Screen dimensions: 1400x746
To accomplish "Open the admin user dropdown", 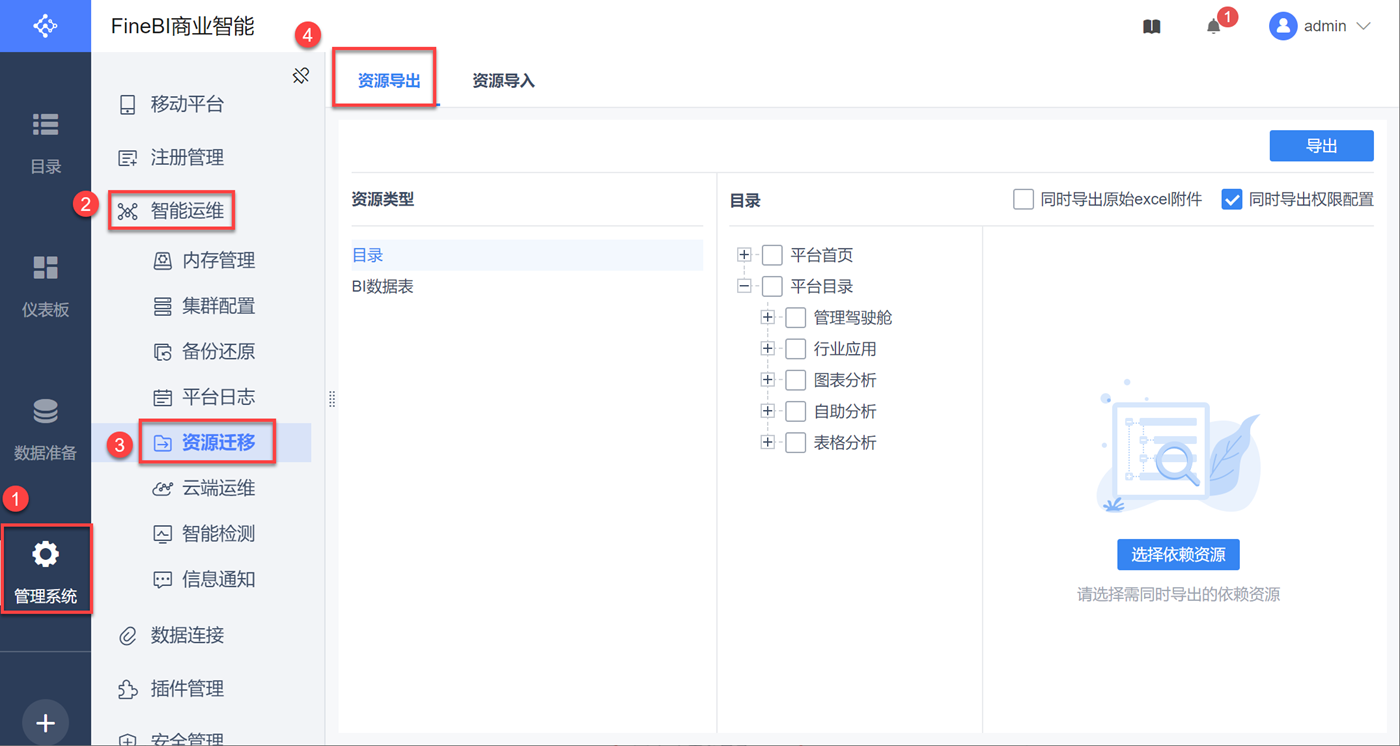I will click(1320, 27).
